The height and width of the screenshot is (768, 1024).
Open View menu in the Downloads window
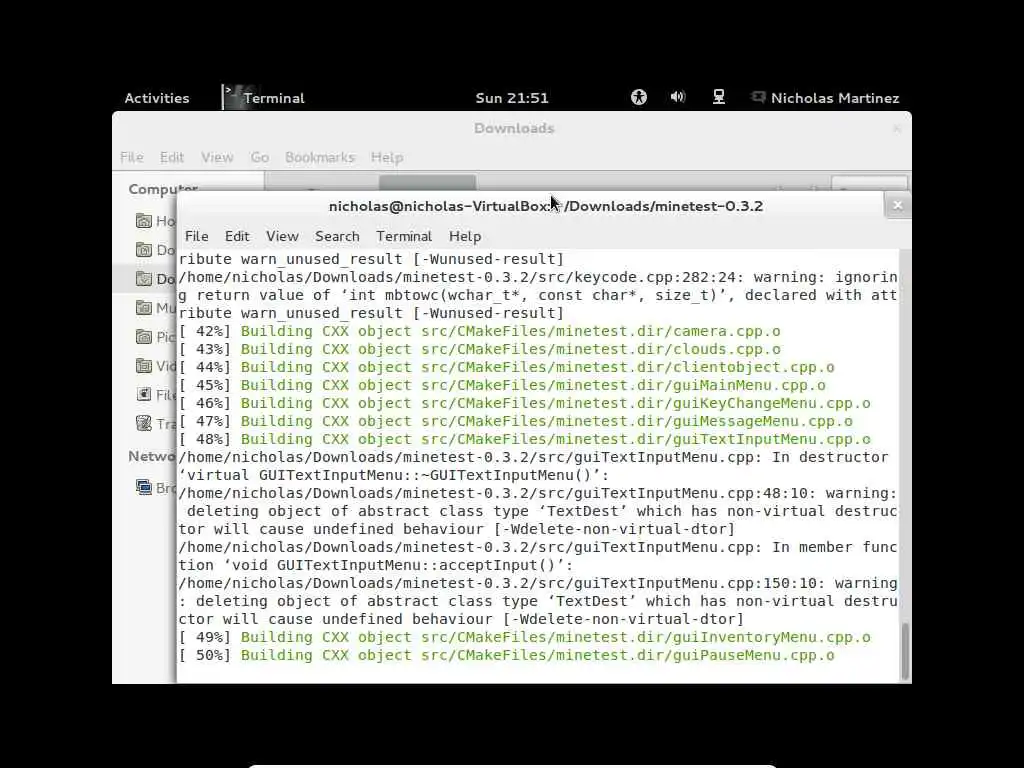pyautogui.click(x=217, y=157)
